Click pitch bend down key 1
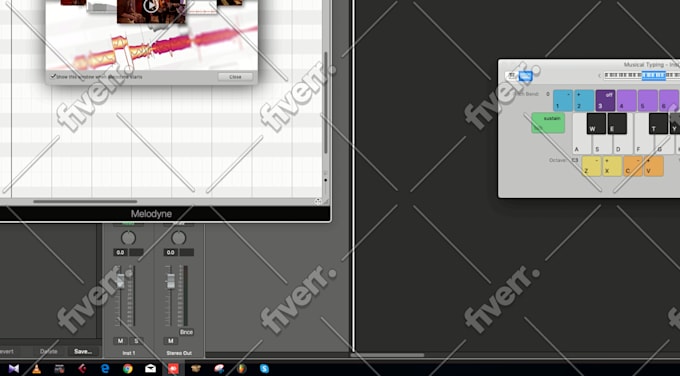The width and height of the screenshot is (680, 376). (x=563, y=101)
